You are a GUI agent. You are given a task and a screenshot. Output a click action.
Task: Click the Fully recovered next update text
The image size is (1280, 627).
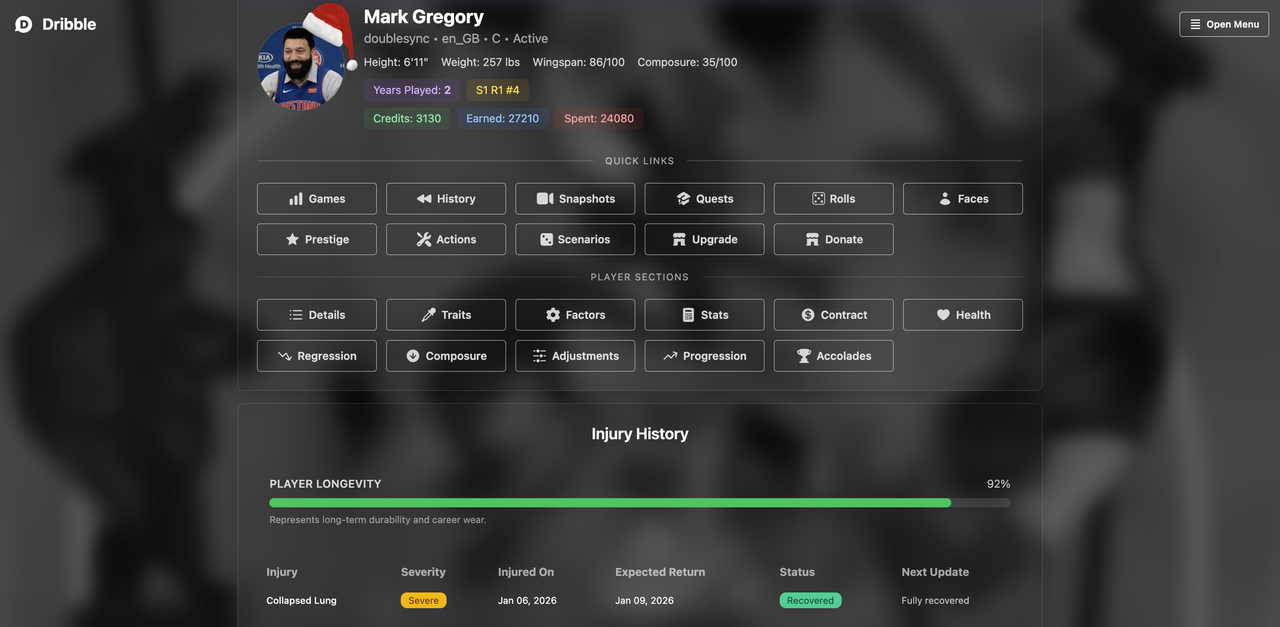(935, 601)
